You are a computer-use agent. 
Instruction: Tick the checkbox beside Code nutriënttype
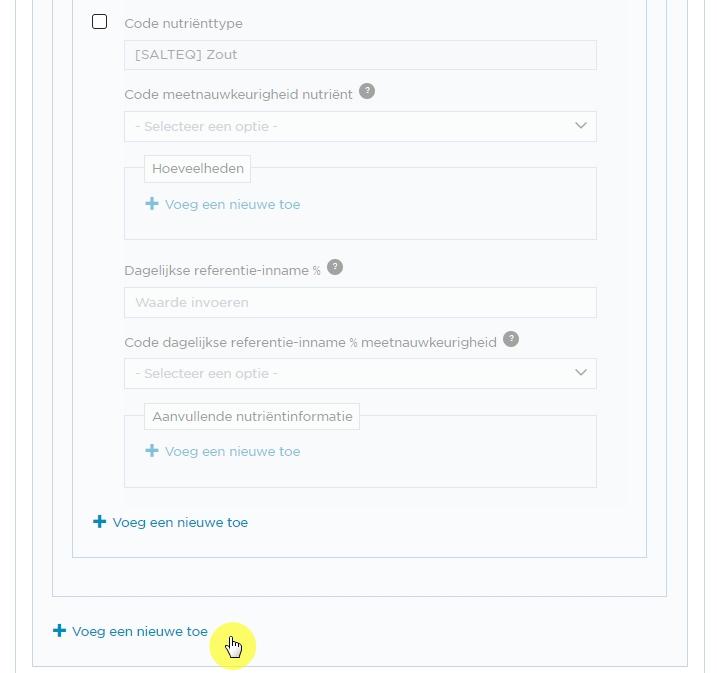coord(99,21)
